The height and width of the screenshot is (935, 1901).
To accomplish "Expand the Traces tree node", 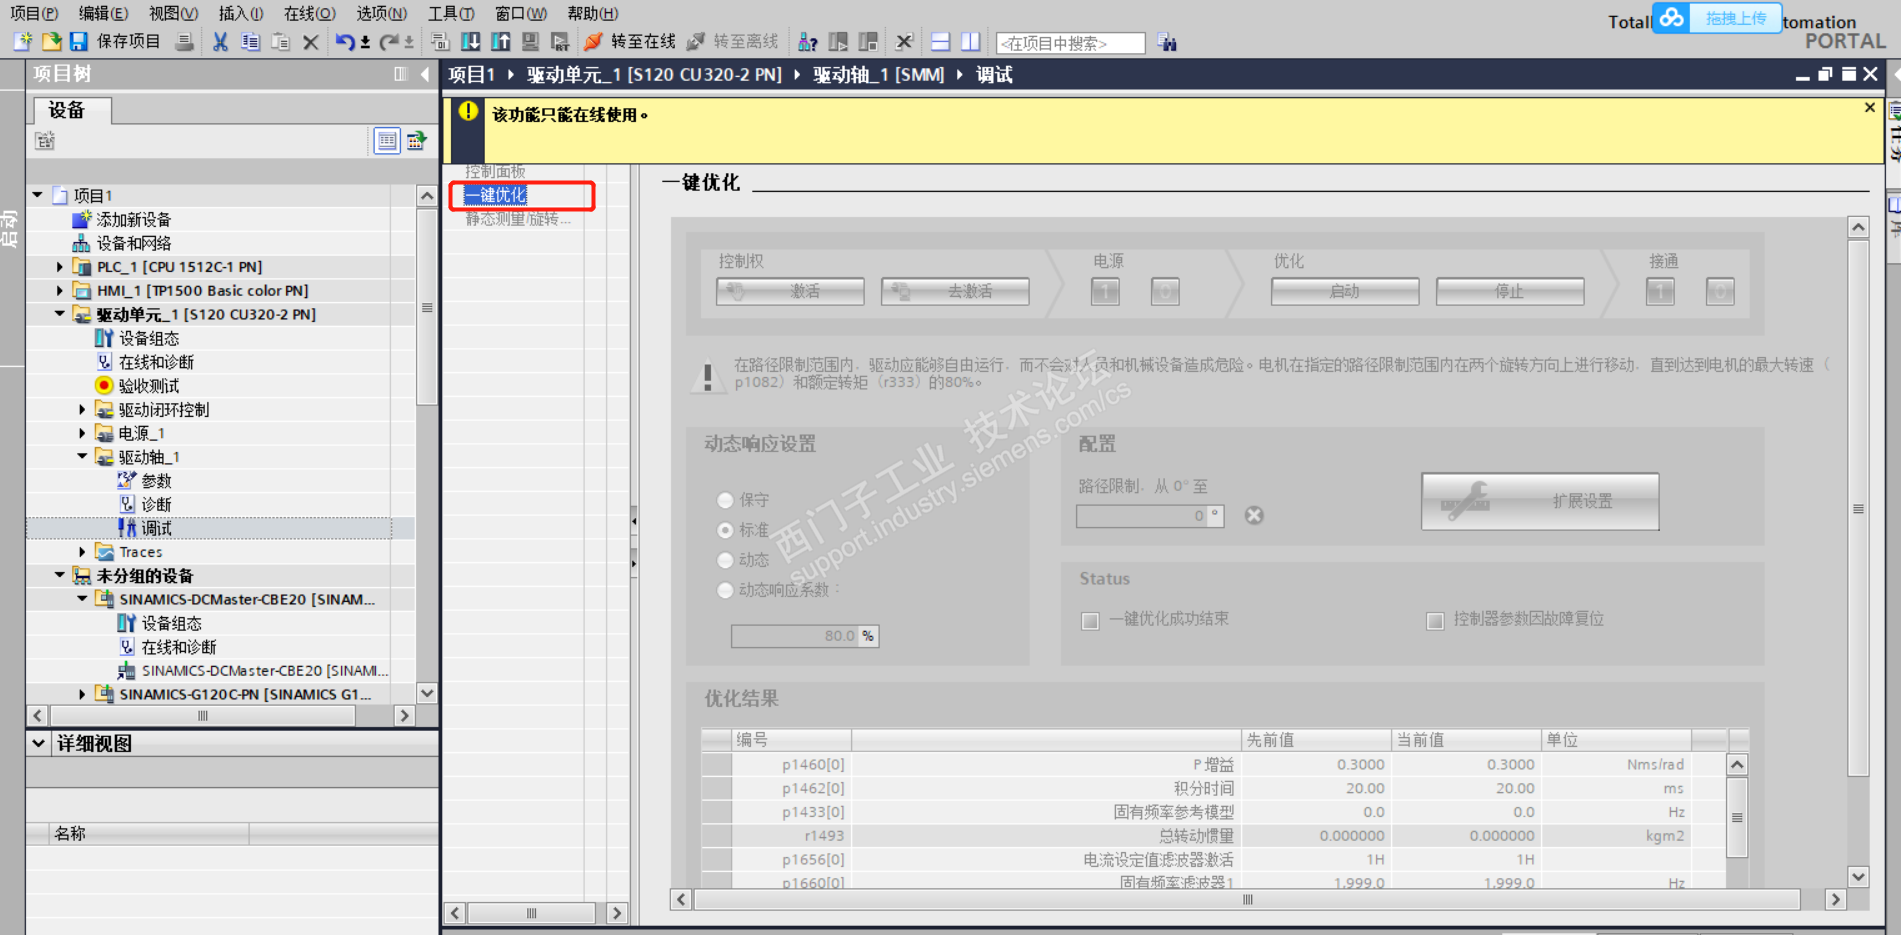I will coord(83,552).
